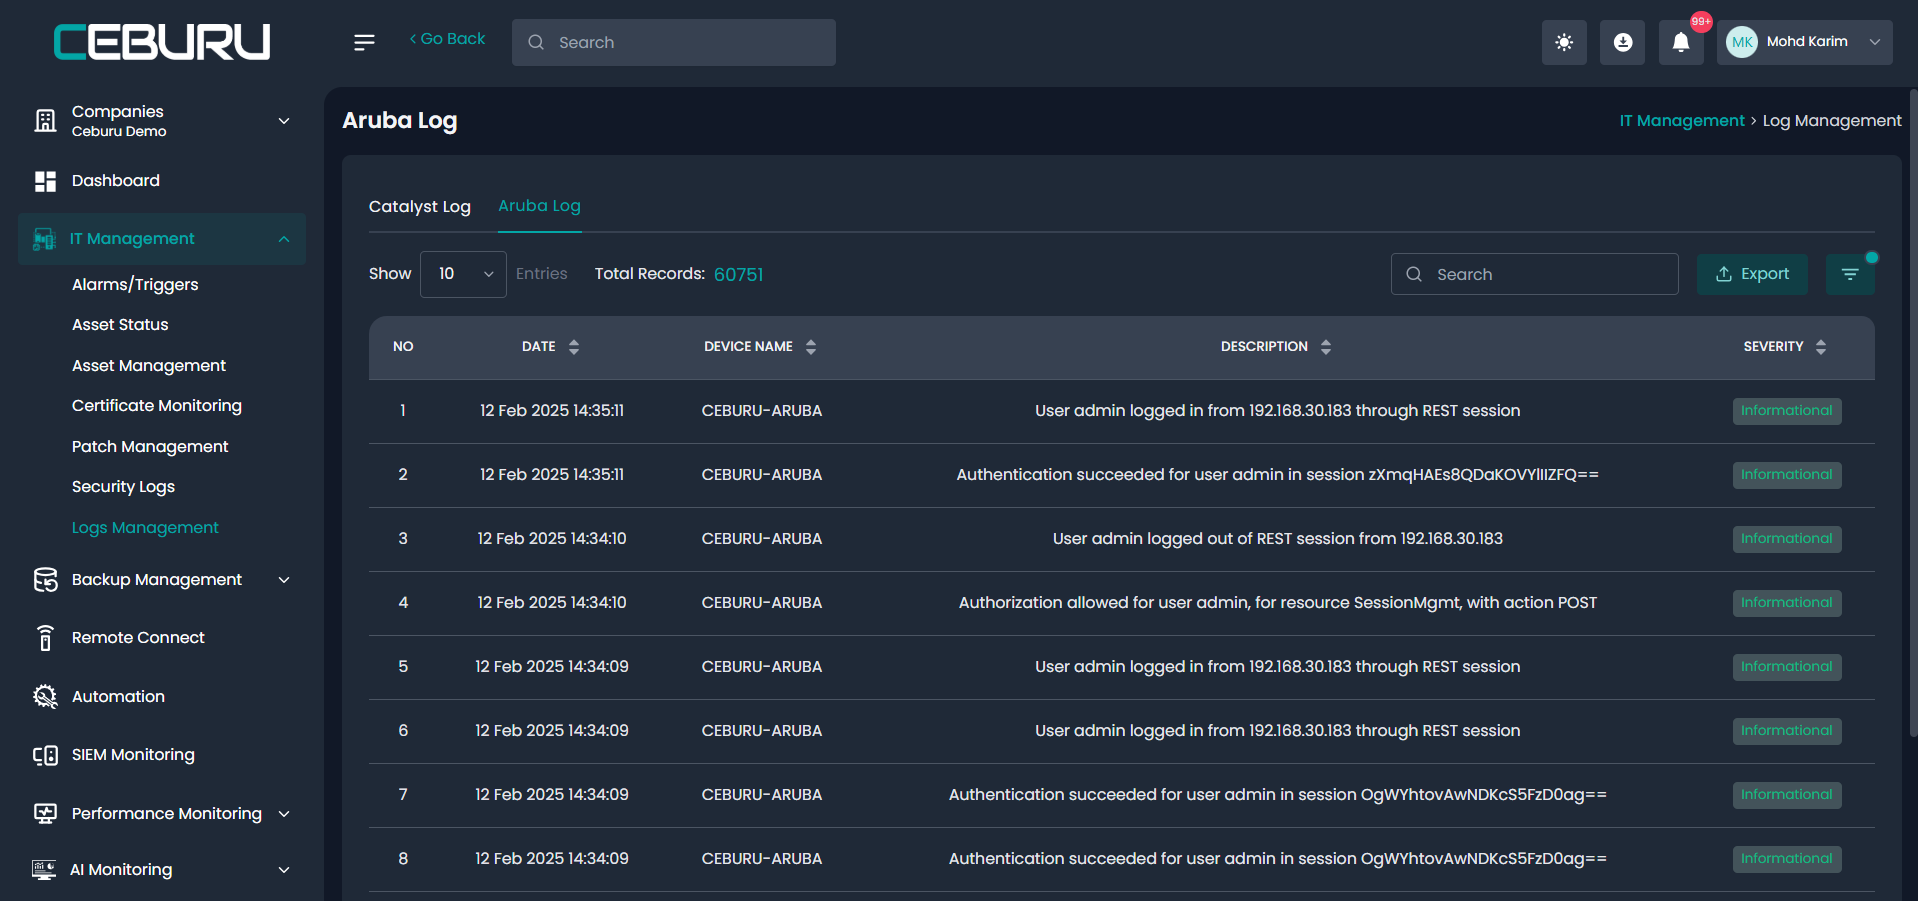Sort table by Device Name column

click(x=811, y=347)
